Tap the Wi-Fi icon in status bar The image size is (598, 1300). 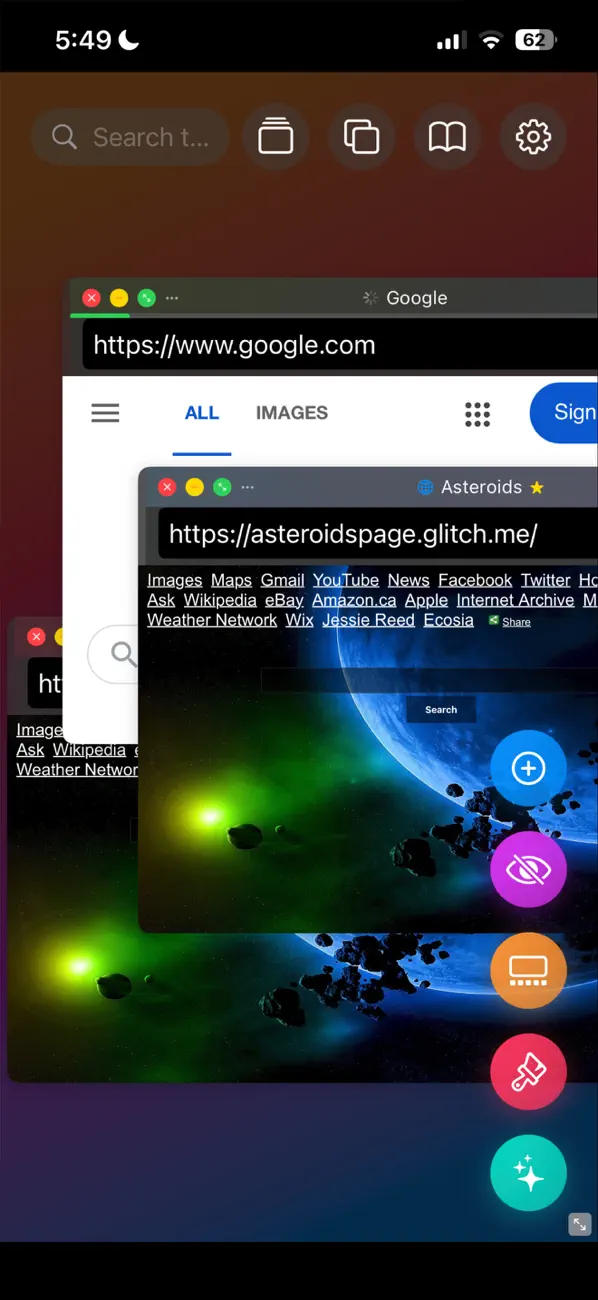[490, 41]
